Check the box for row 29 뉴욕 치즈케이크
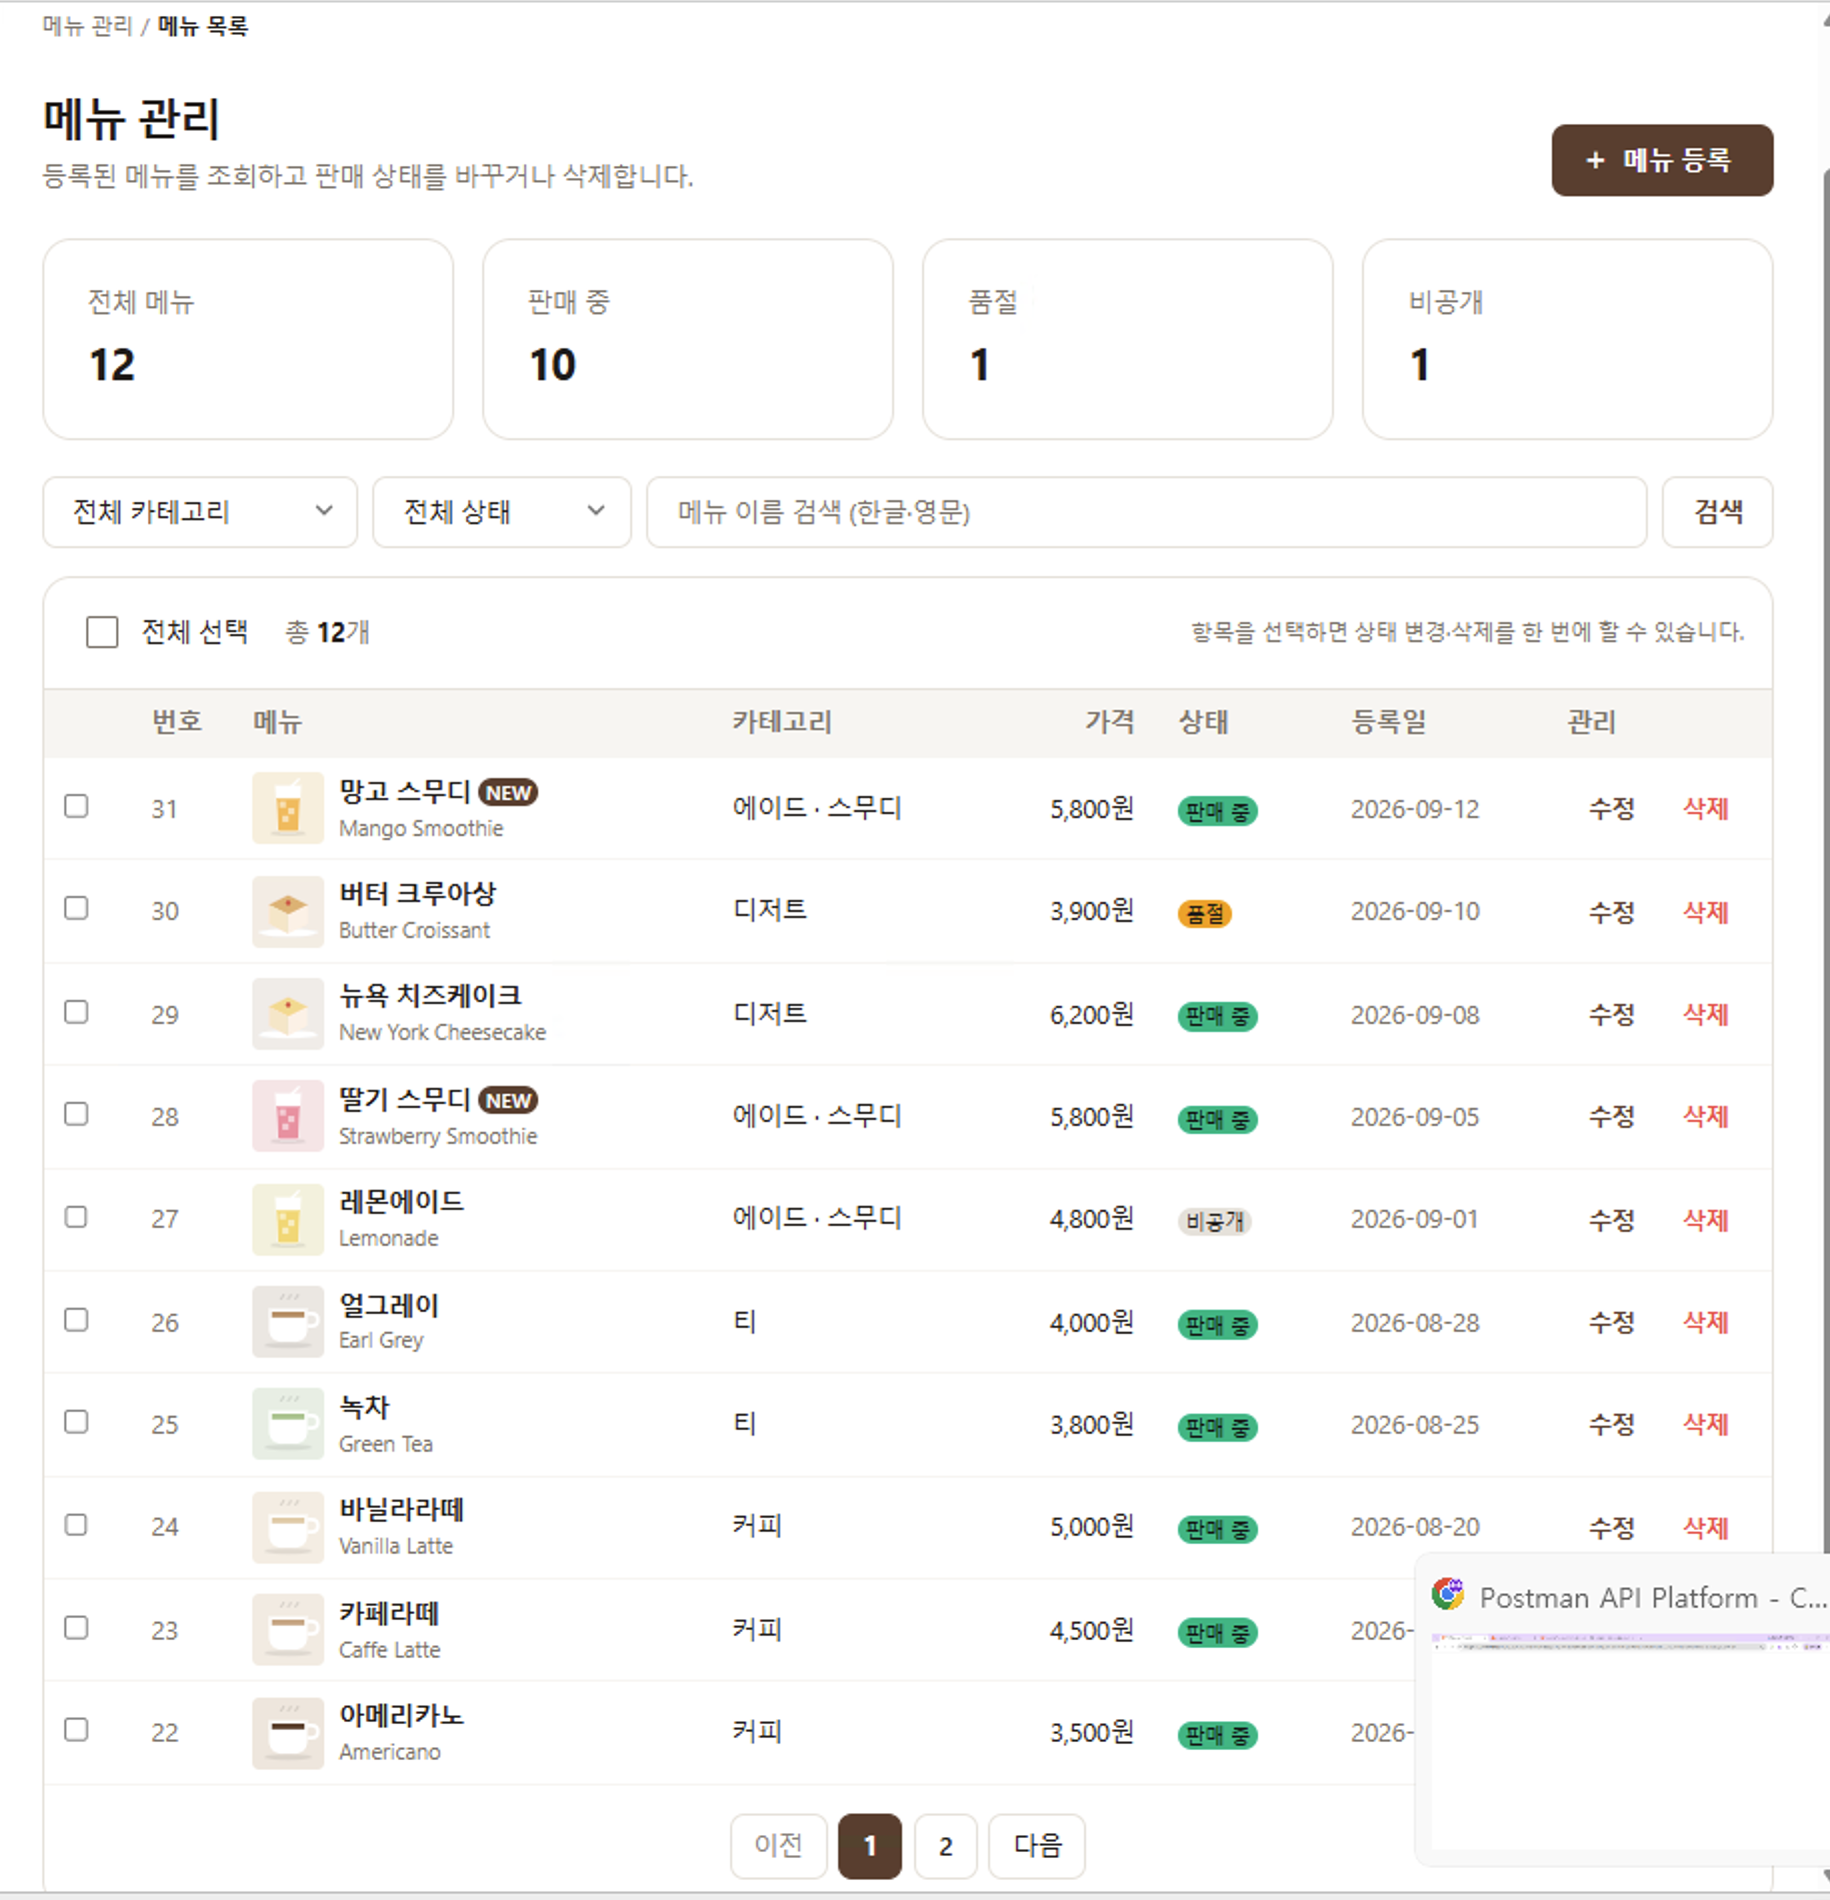1830x1900 pixels. coord(76,1012)
